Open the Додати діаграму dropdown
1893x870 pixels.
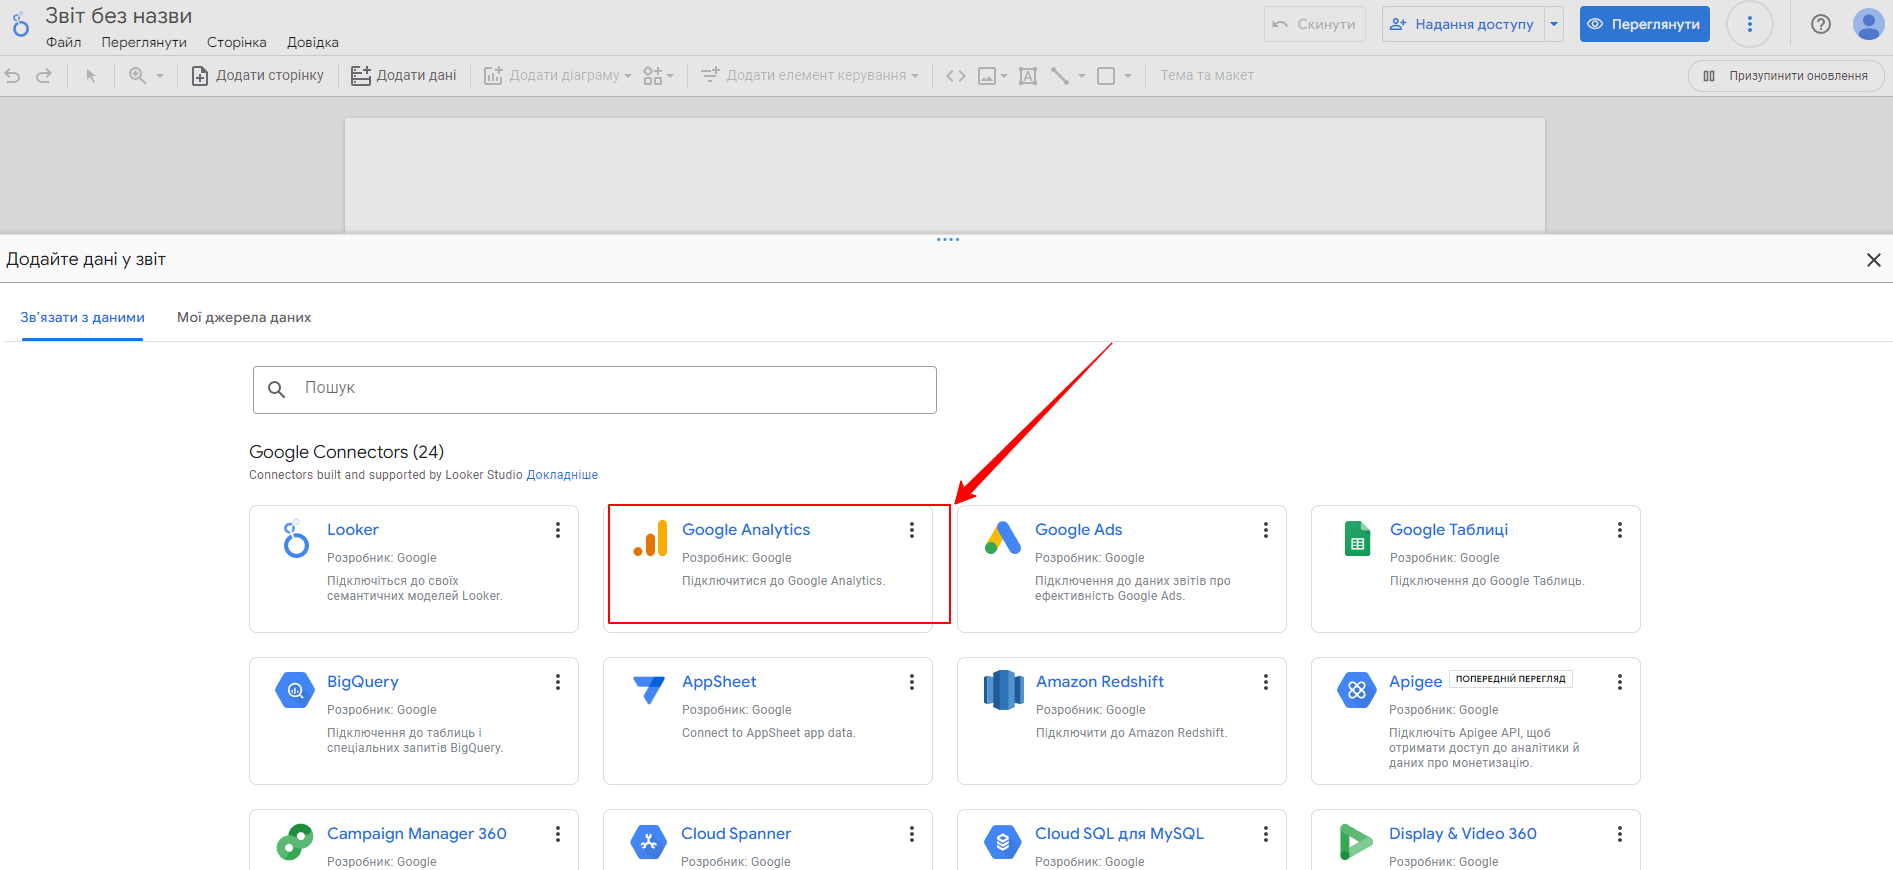click(557, 76)
